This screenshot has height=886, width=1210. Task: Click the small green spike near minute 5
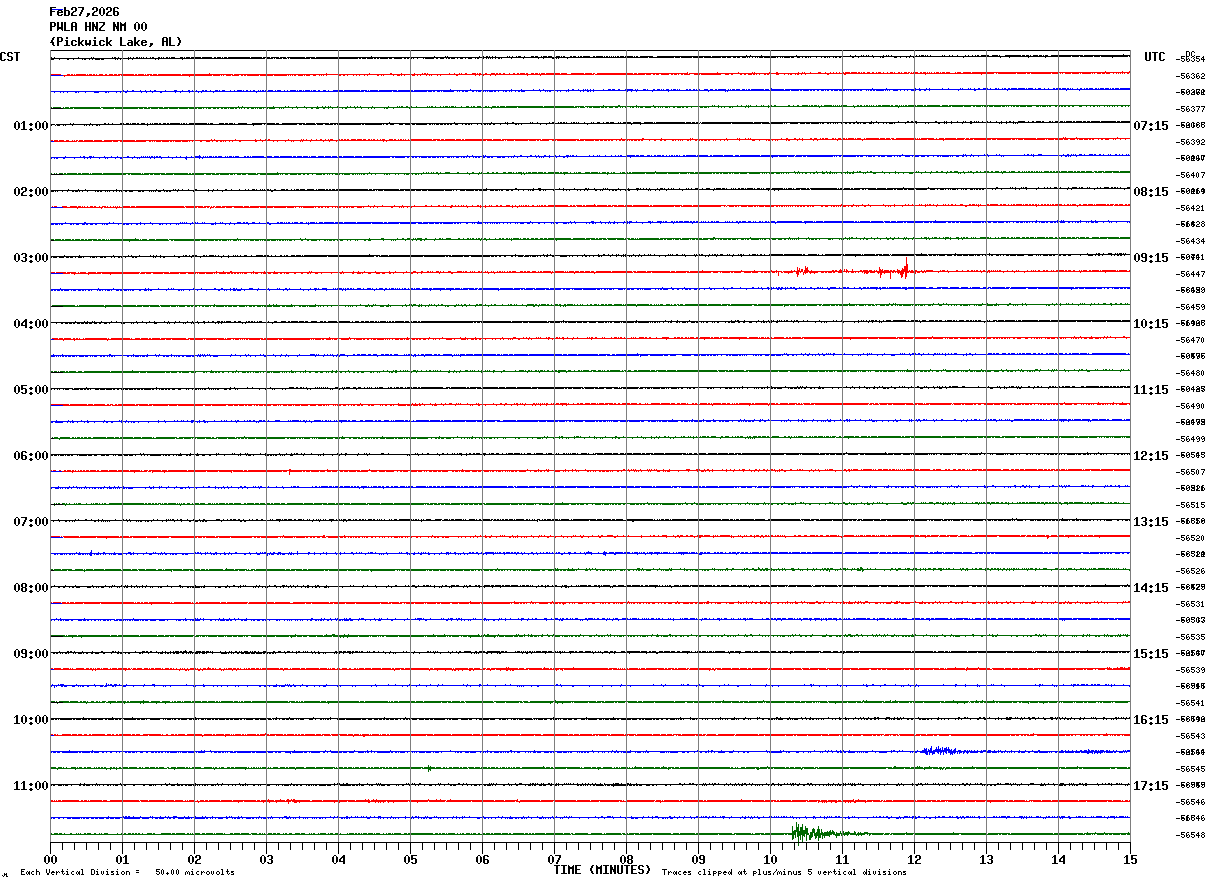click(x=429, y=768)
